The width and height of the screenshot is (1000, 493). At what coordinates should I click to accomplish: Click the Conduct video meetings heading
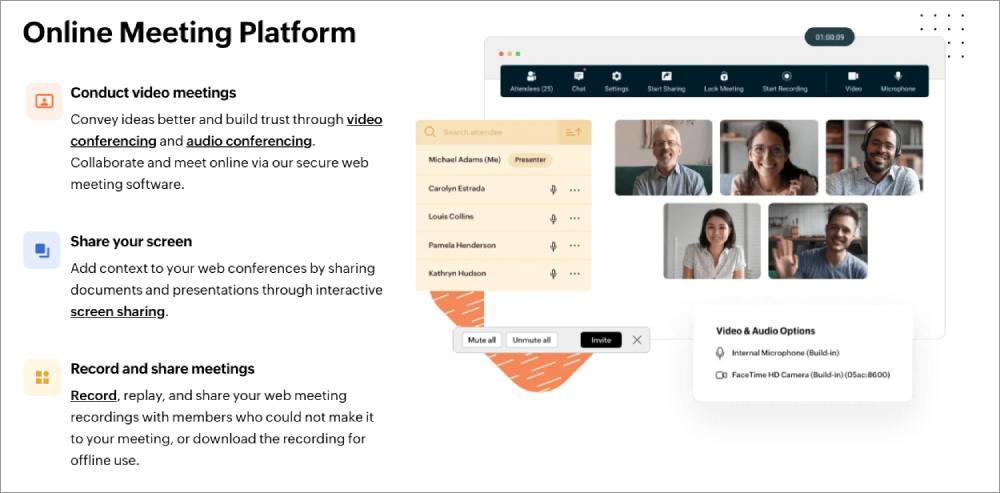point(153,92)
